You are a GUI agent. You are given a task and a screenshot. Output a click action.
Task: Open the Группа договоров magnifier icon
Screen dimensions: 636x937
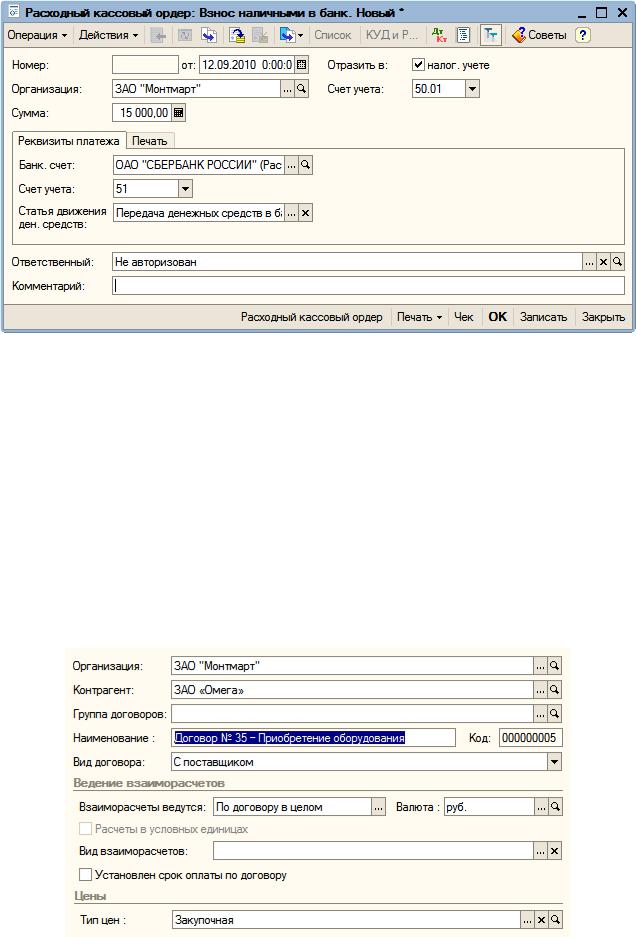(555, 714)
